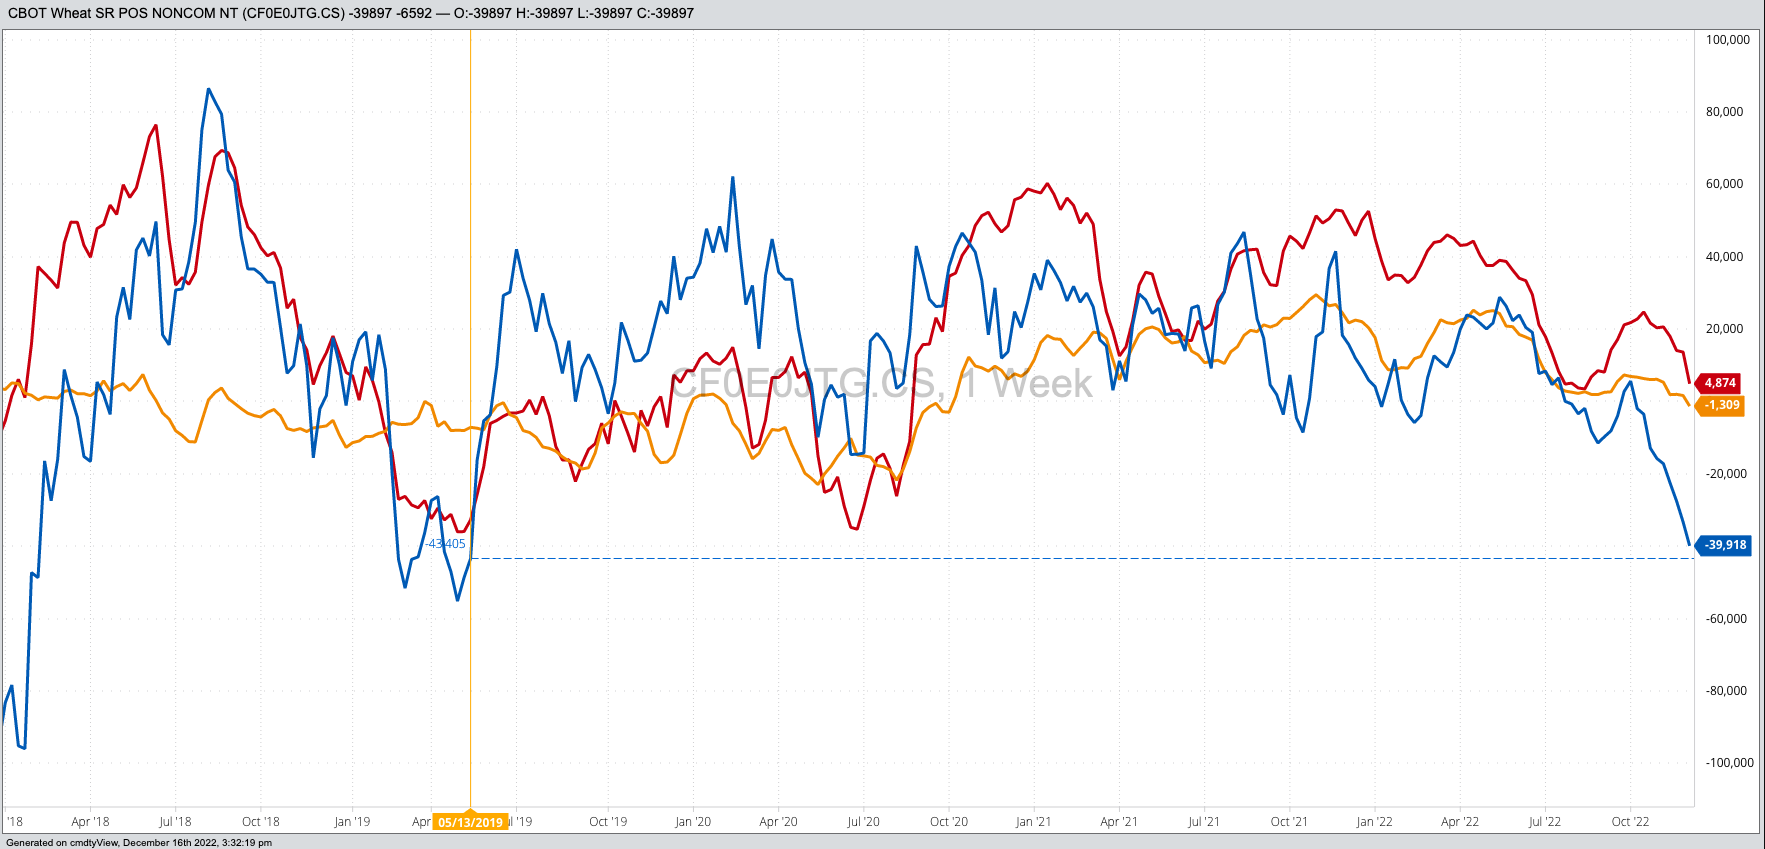Click the negative -60,000 y-axis label
The height and width of the screenshot is (849, 1765).
tap(1726, 619)
